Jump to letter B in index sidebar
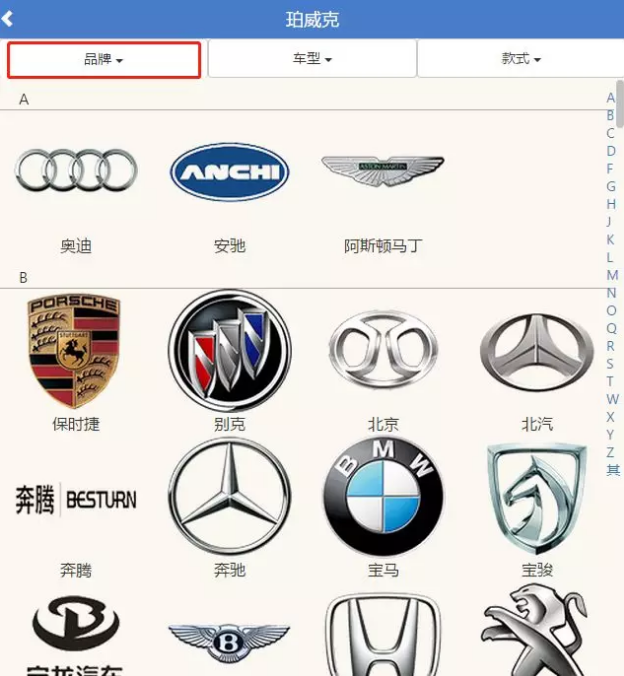 coord(610,116)
